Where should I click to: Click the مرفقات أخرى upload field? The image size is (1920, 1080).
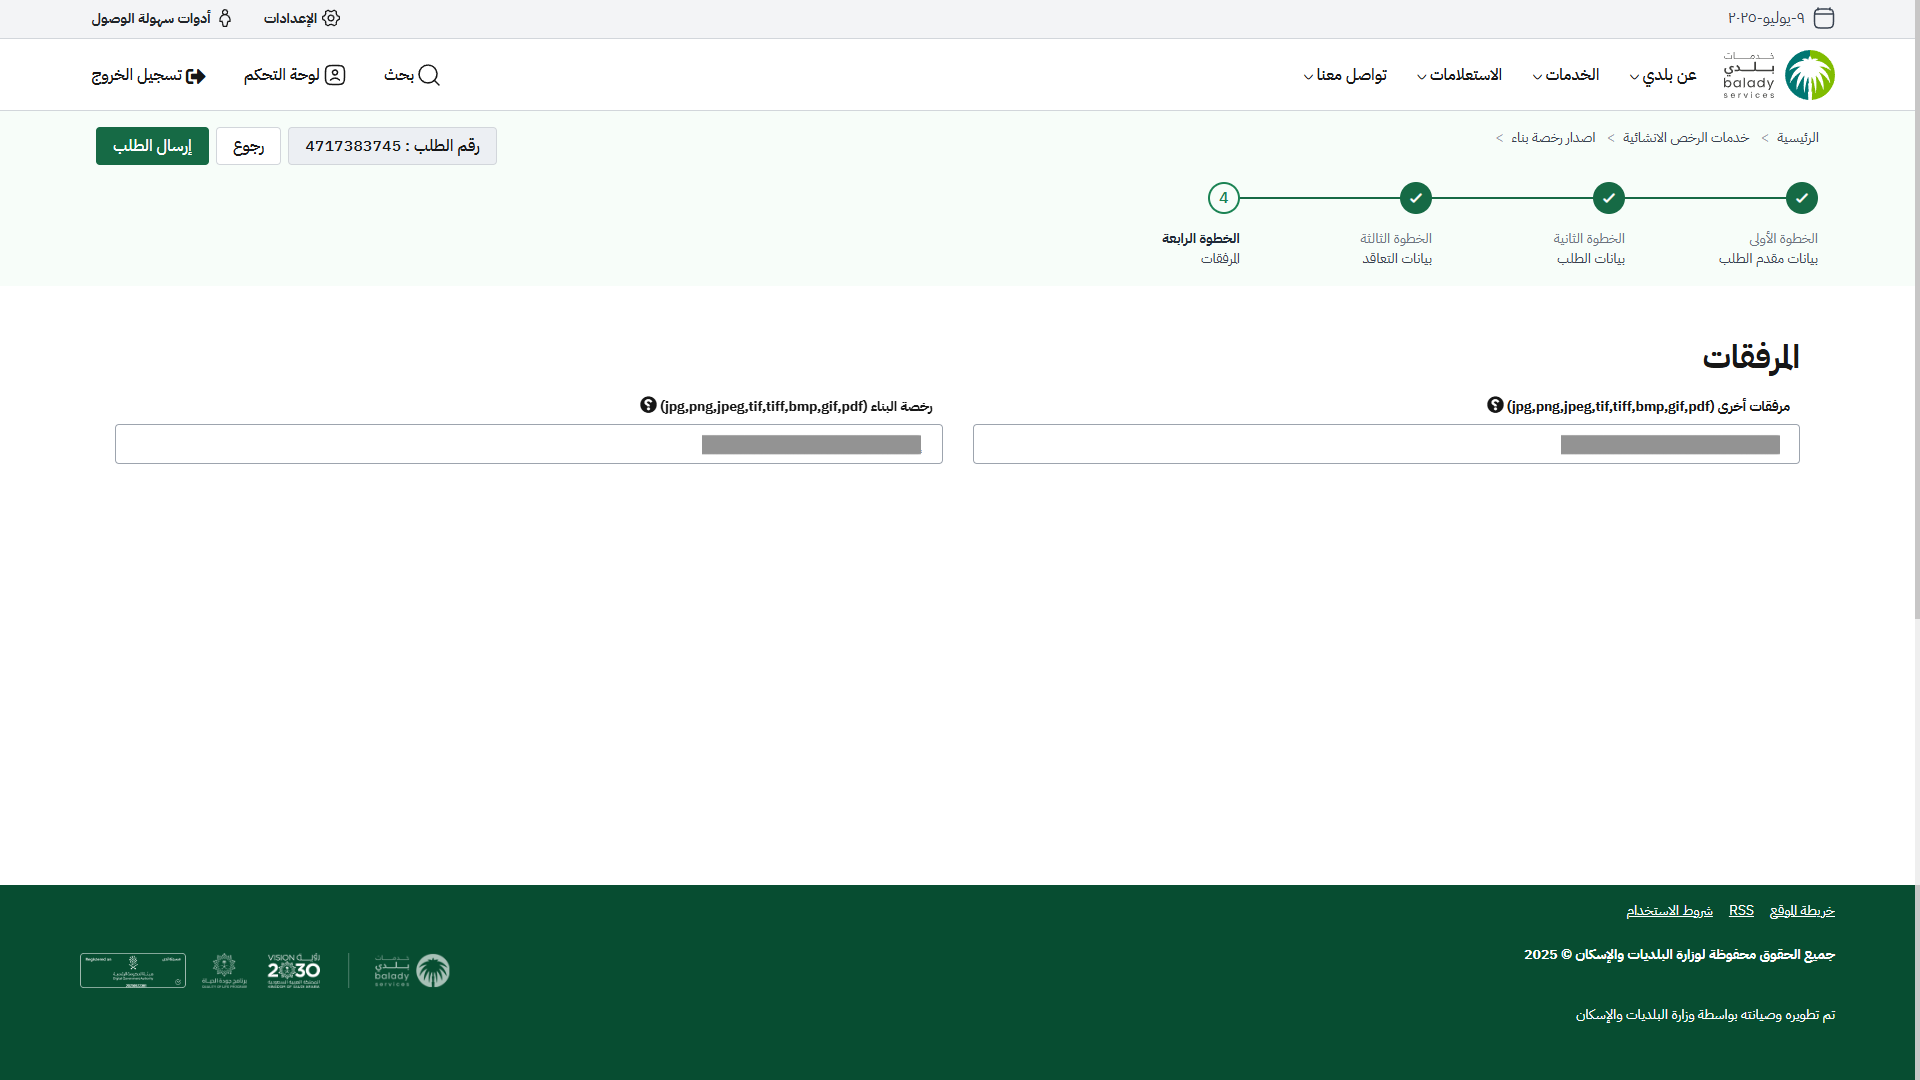(x=1385, y=444)
